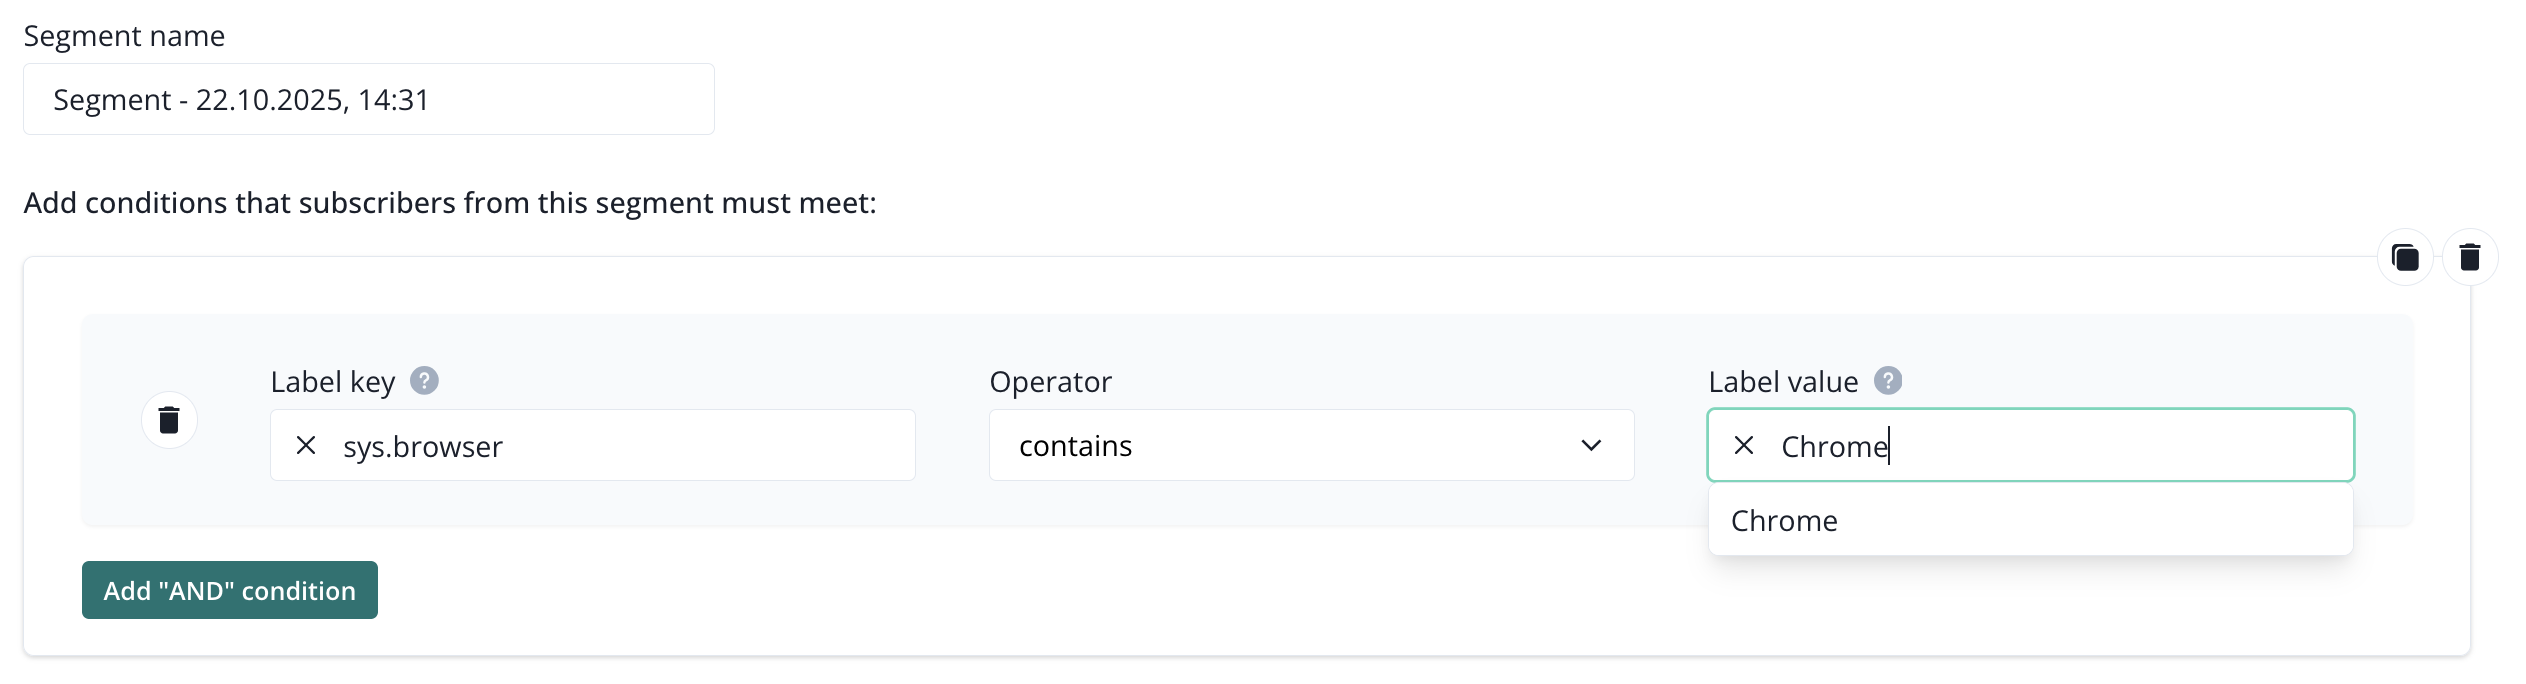The height and width of the screenshot is (684, 2526).
Task: Clear the Chrome label value with the X
Action: (1743, 446)
